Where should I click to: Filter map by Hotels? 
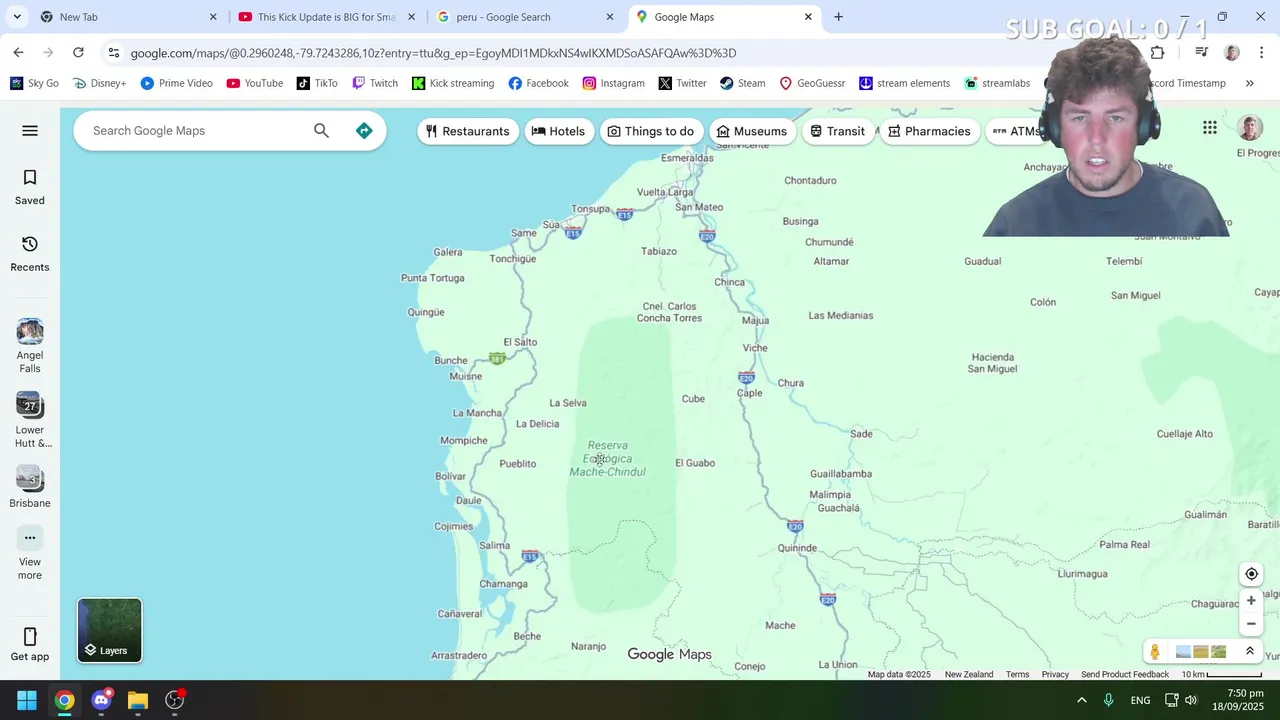click(559, 131)
